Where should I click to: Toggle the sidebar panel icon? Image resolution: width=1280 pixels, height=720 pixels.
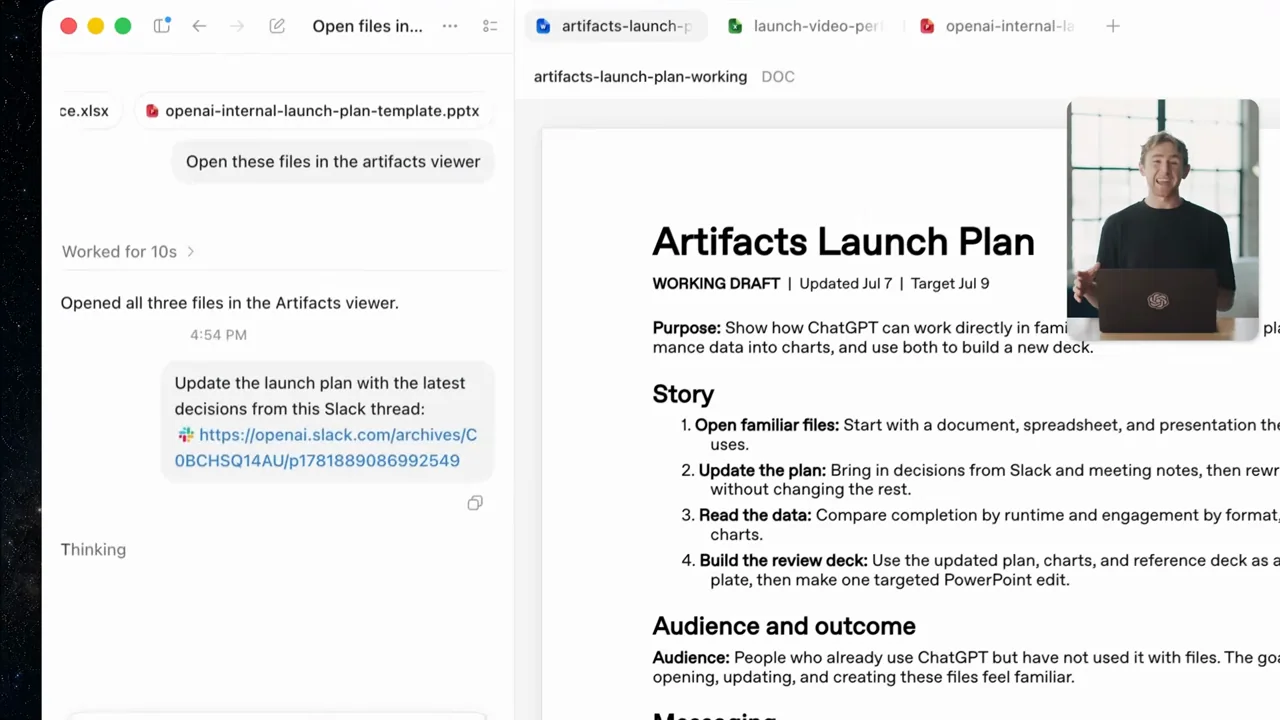pyautogui.click(x=161, y=26)
